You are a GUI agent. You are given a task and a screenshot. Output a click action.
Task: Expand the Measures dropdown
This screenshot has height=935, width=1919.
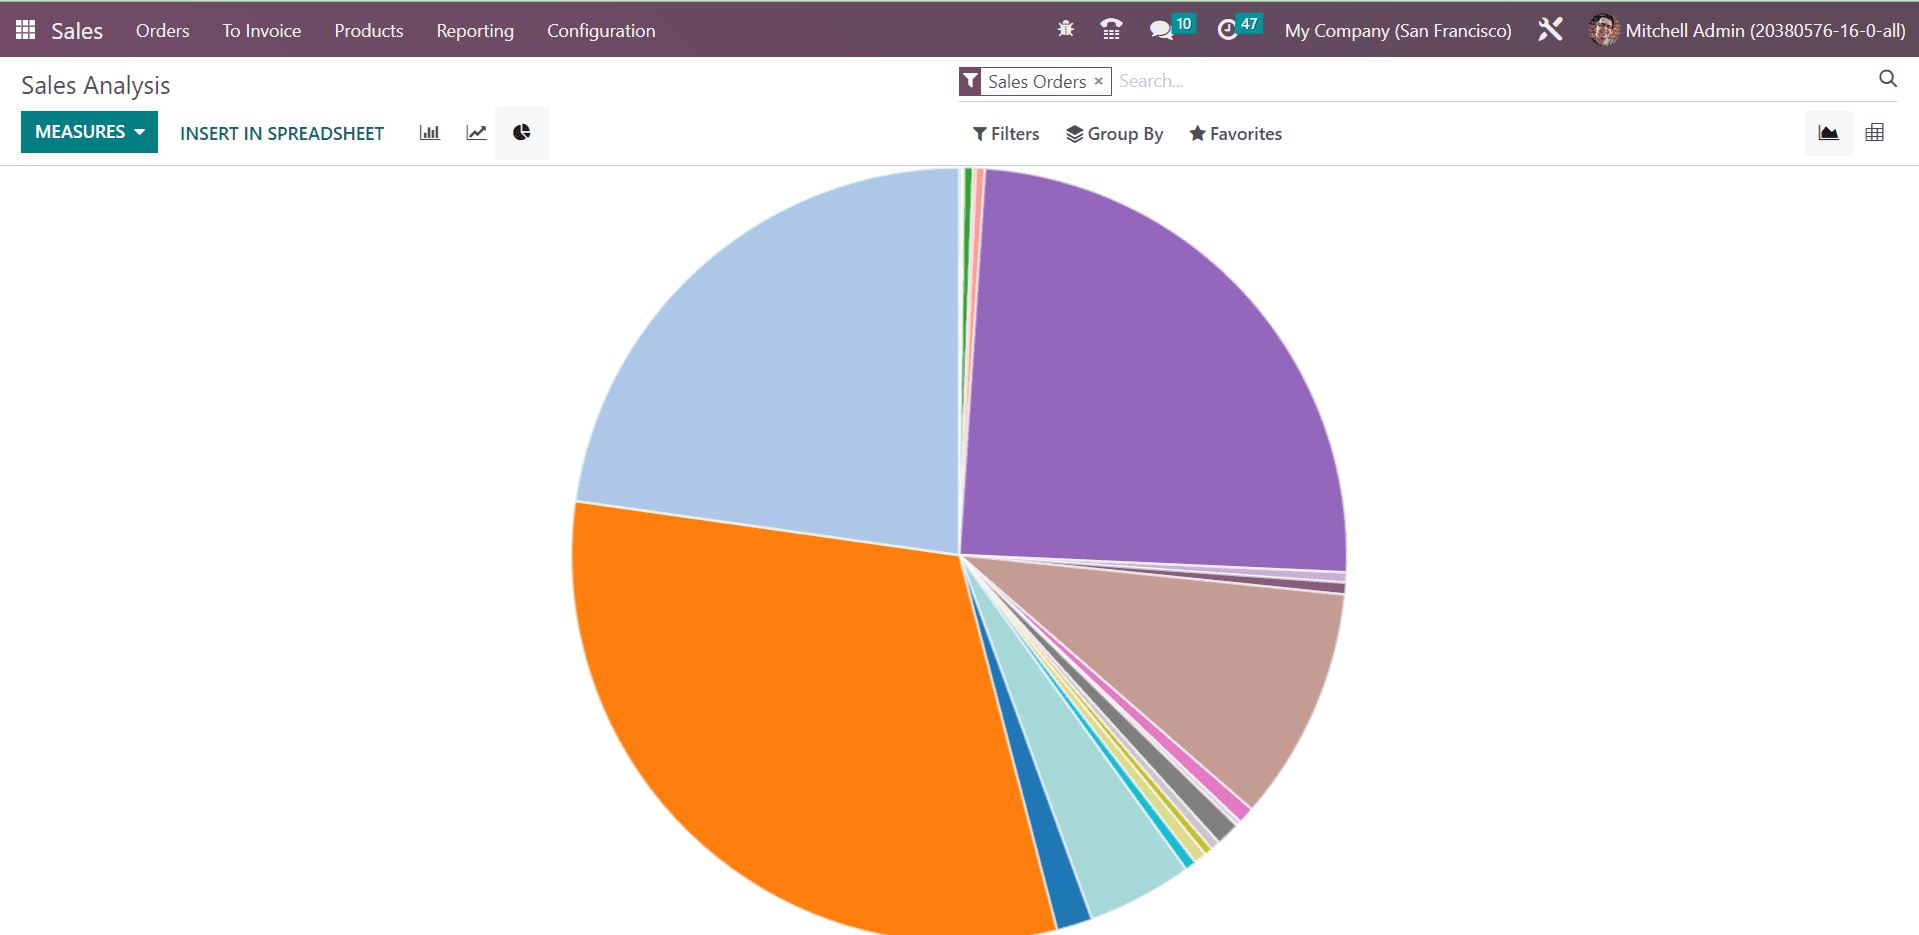click(89, 132)
